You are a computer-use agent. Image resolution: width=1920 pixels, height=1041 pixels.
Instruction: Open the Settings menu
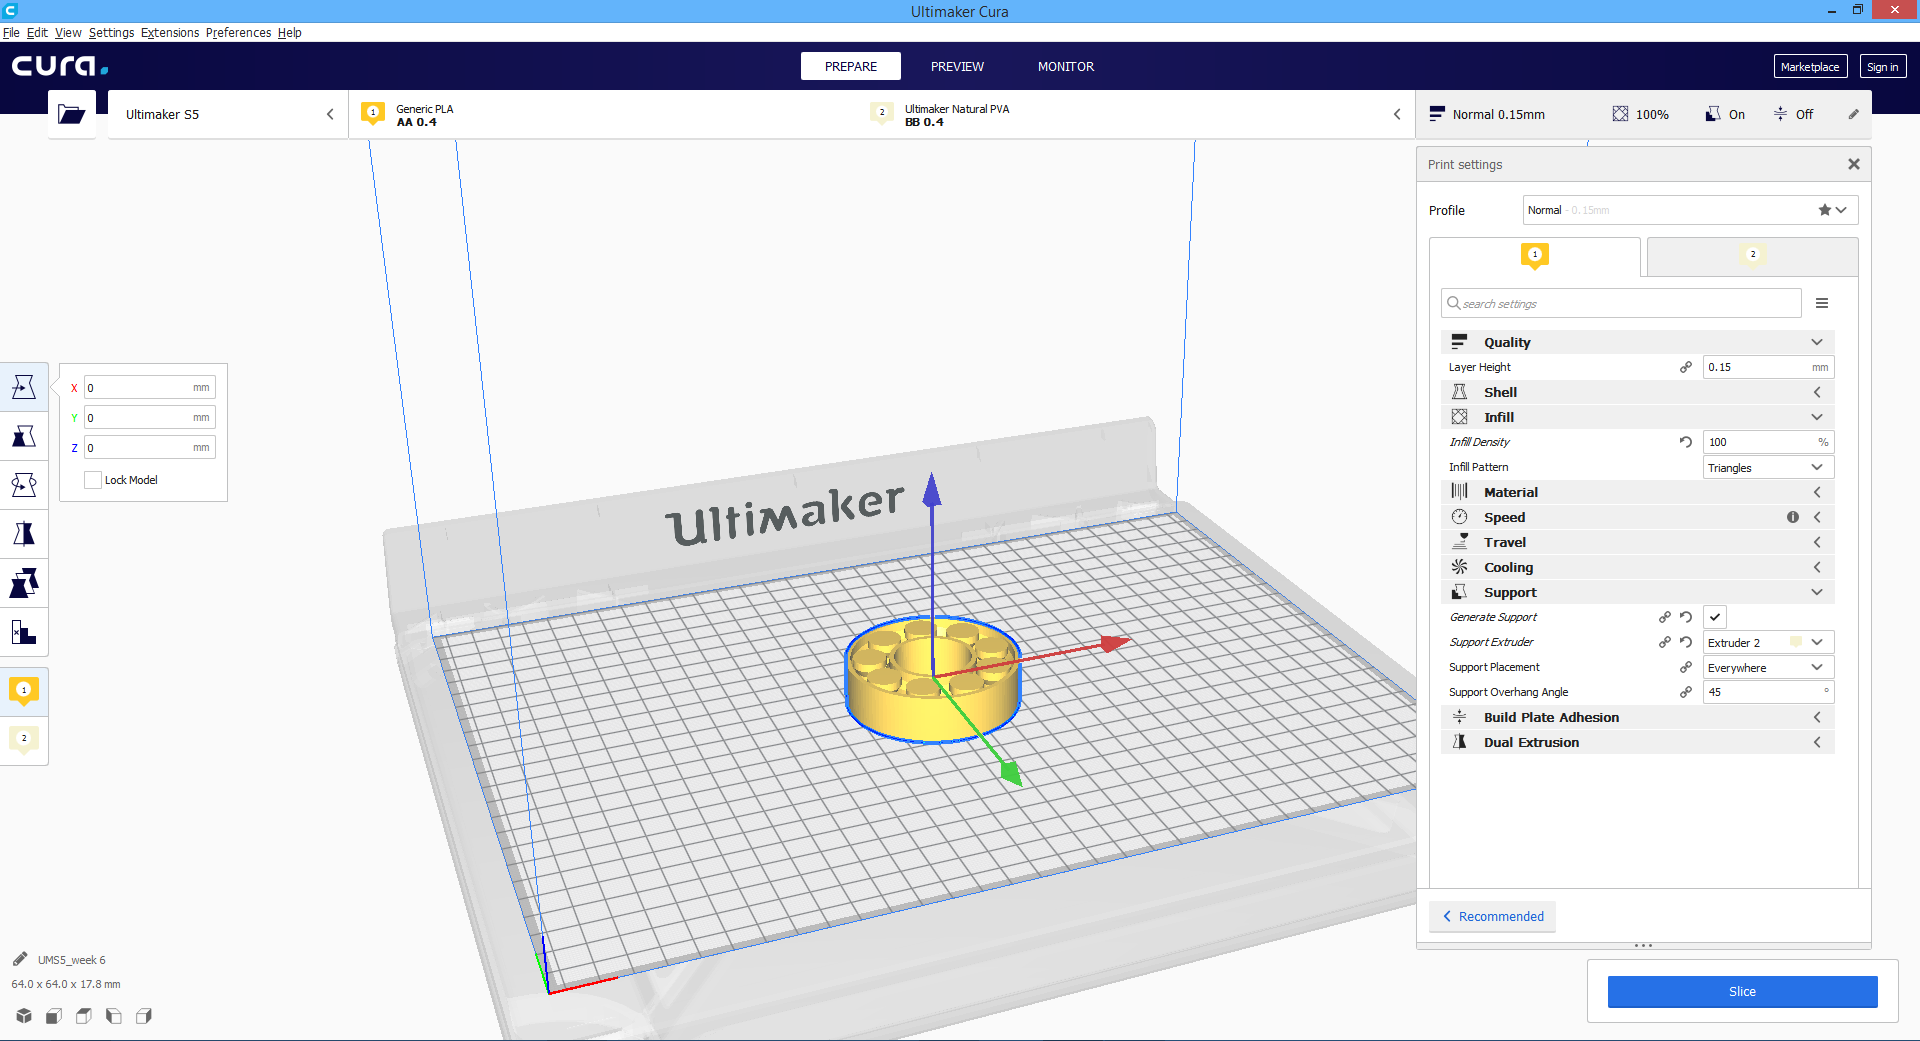click(111, 32)
